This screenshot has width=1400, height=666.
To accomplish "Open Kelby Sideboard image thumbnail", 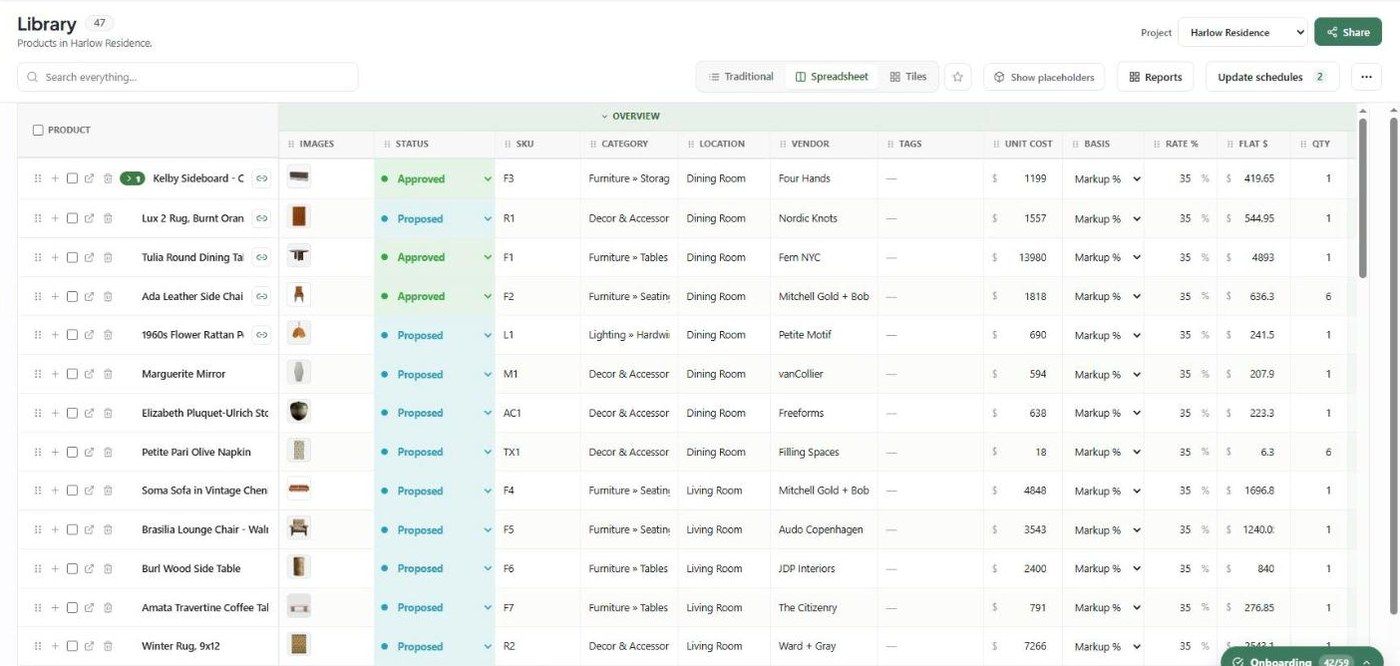I will [x=298, y=178].
